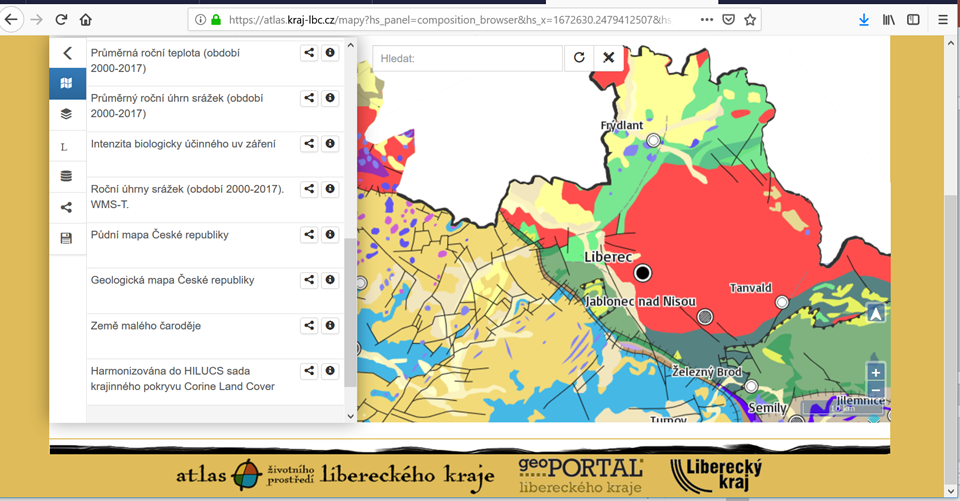960x501 pixels.
Task: Click the composition list scrollbar thumb
Action: click(x=350, y=312)
